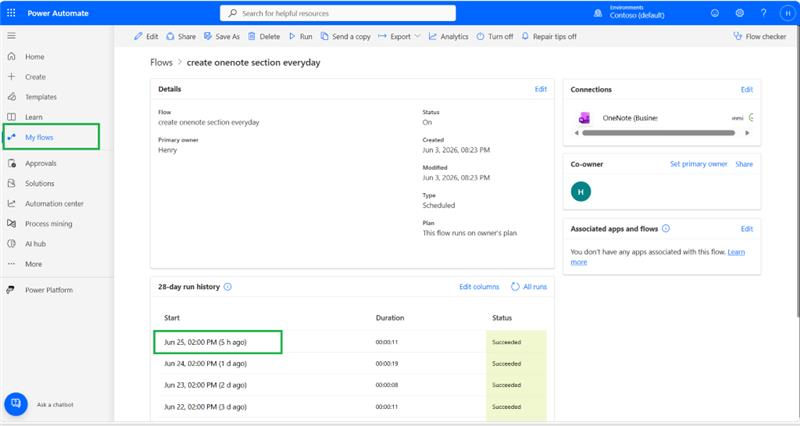
Task: Open the Environments picker Contoso (default)
Action: click(631, 12)
